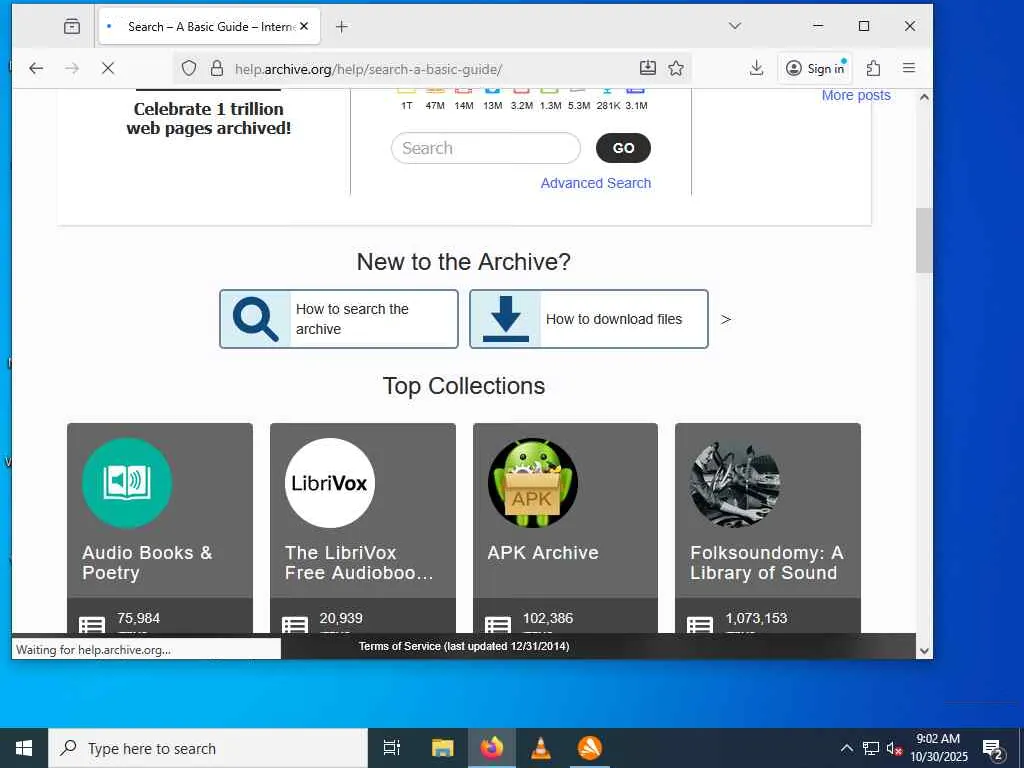This screenshot has width=1024, height=768.
Task: Click the 1T web pages stat
Action: coord(406,105)
